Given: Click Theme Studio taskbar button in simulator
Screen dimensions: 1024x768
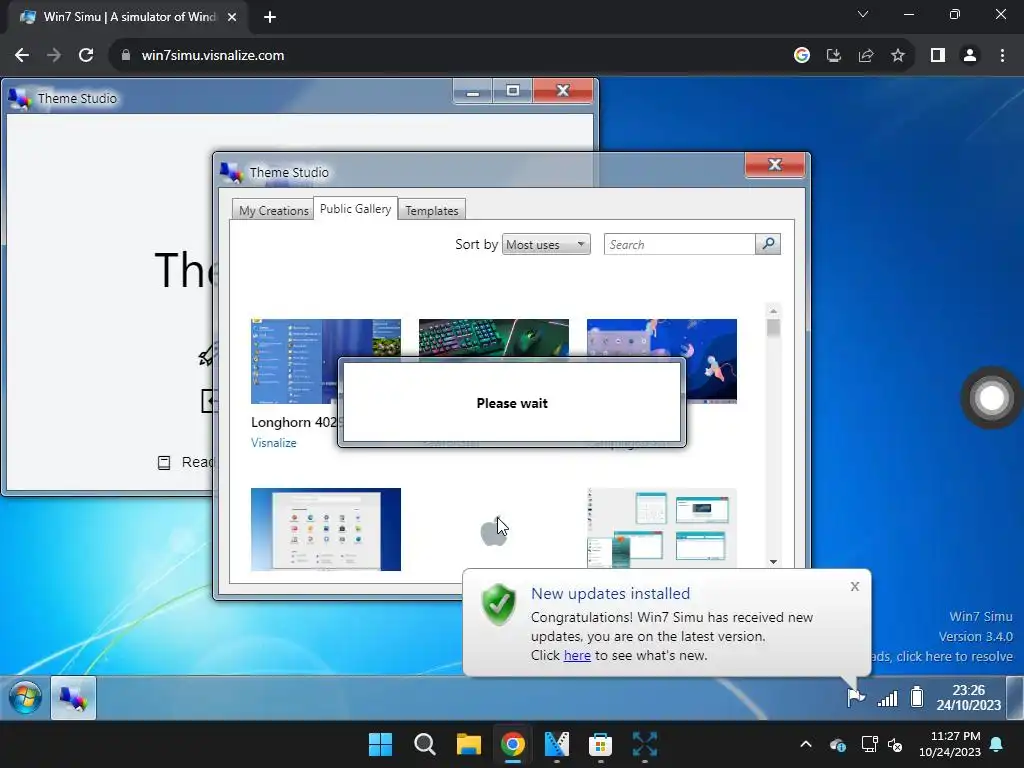Looking at the screenshot, I should point(73,698).
